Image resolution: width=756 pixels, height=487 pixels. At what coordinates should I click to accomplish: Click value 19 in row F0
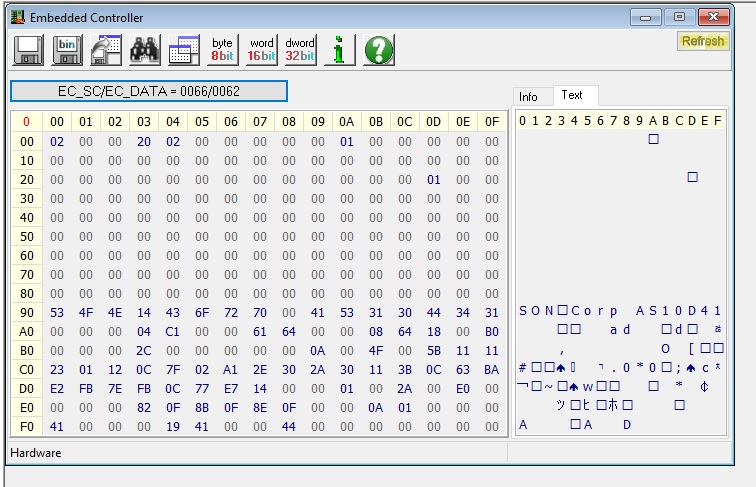coord(173,427)
